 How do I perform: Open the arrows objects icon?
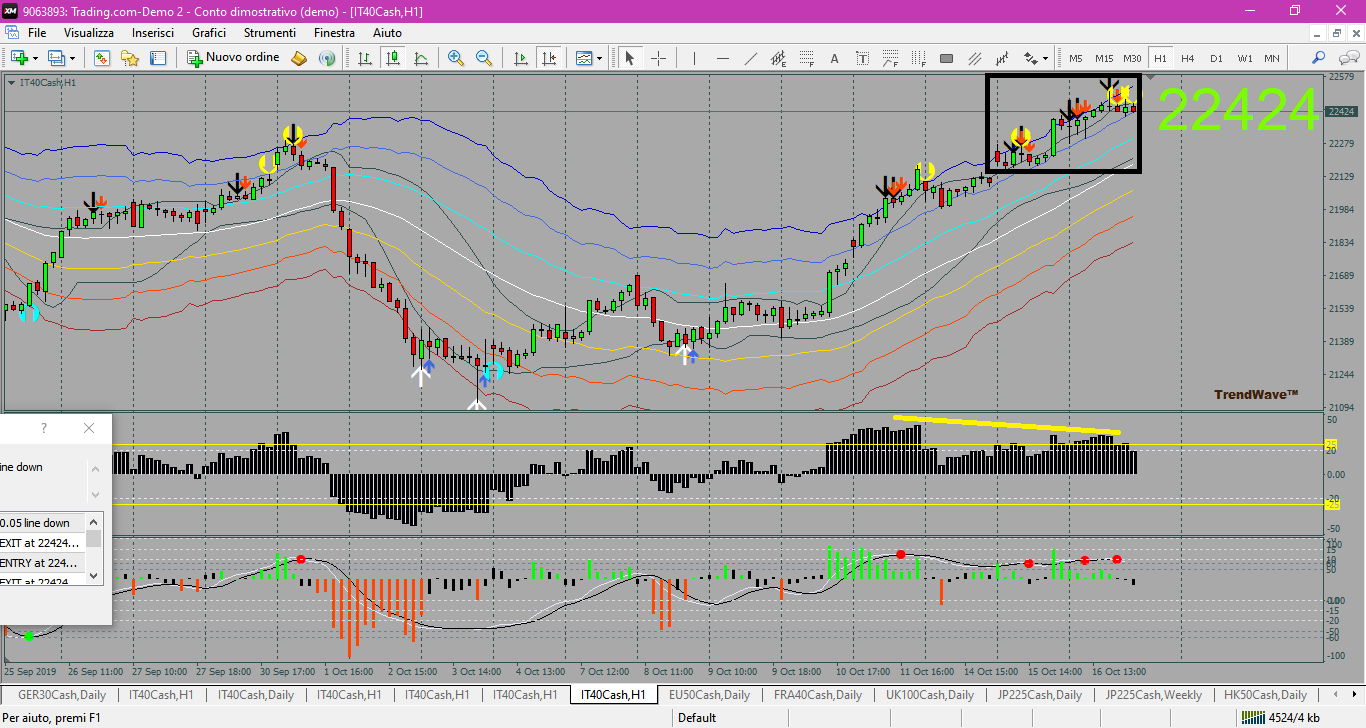[1030, 58]
